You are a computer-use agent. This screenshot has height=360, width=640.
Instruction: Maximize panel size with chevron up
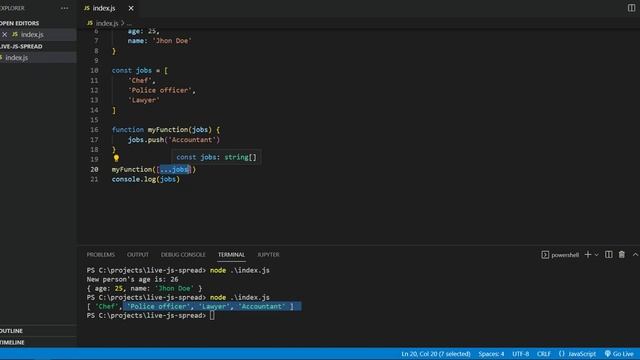point(635,255)
